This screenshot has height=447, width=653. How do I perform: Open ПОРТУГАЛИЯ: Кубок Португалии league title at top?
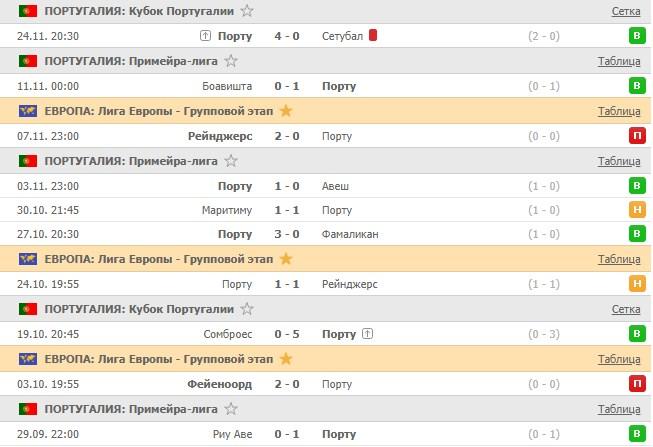139,11
